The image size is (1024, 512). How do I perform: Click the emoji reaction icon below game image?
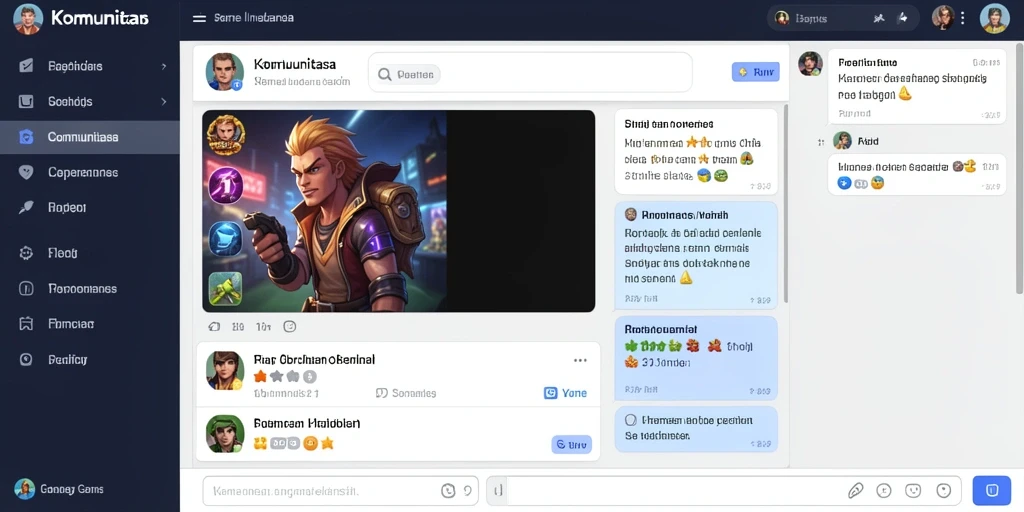[289, 326]
